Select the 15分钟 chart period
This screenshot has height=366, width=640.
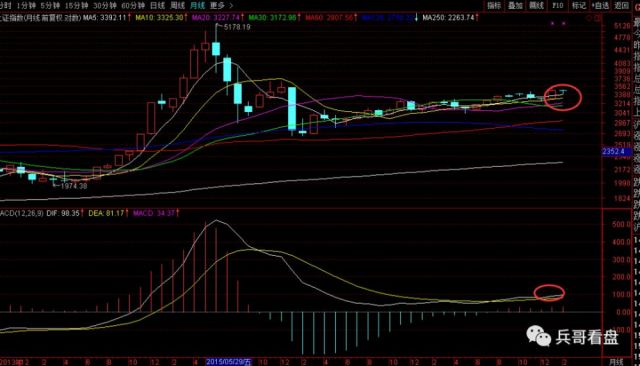[x=76, y=6]
